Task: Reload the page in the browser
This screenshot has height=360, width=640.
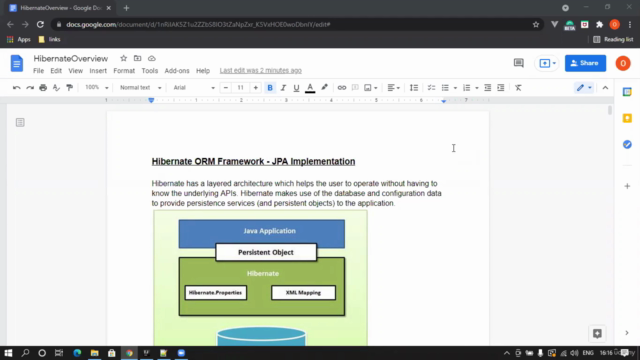Action: pos(40,24)
